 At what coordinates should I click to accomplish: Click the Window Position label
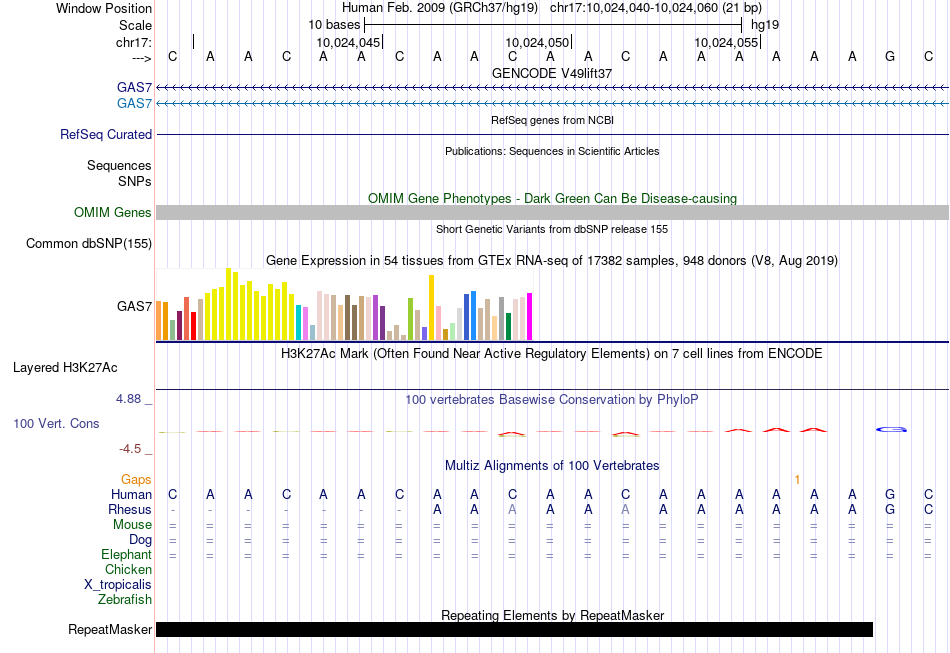click(104, 8)
